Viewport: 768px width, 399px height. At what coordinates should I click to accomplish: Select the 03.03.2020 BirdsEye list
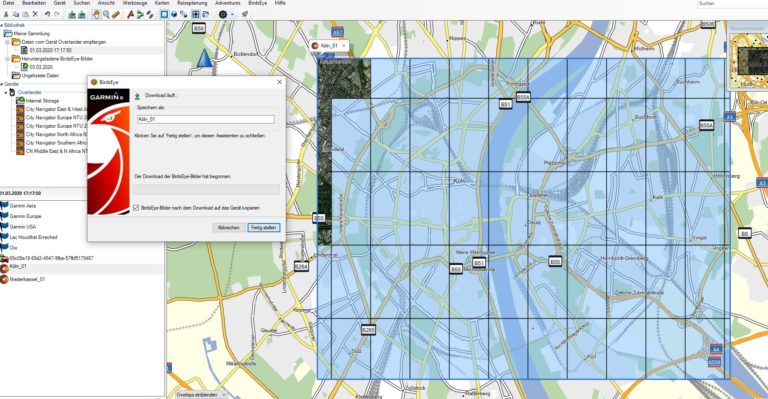click(41, 67)
